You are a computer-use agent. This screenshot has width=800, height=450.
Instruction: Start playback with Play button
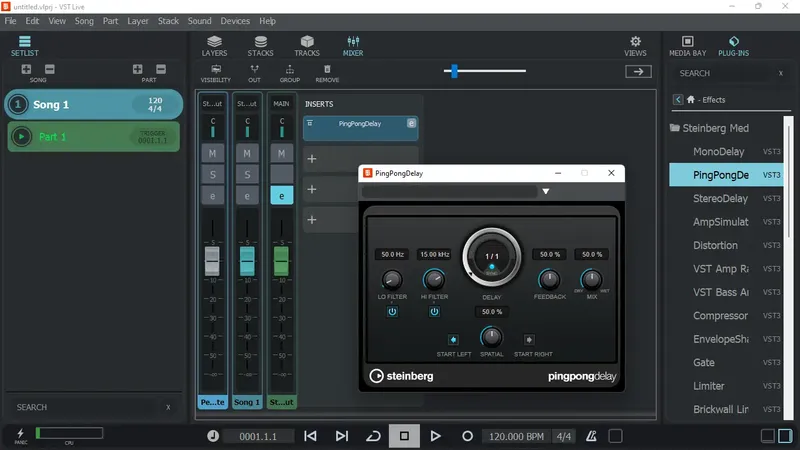tap(435, 436)
